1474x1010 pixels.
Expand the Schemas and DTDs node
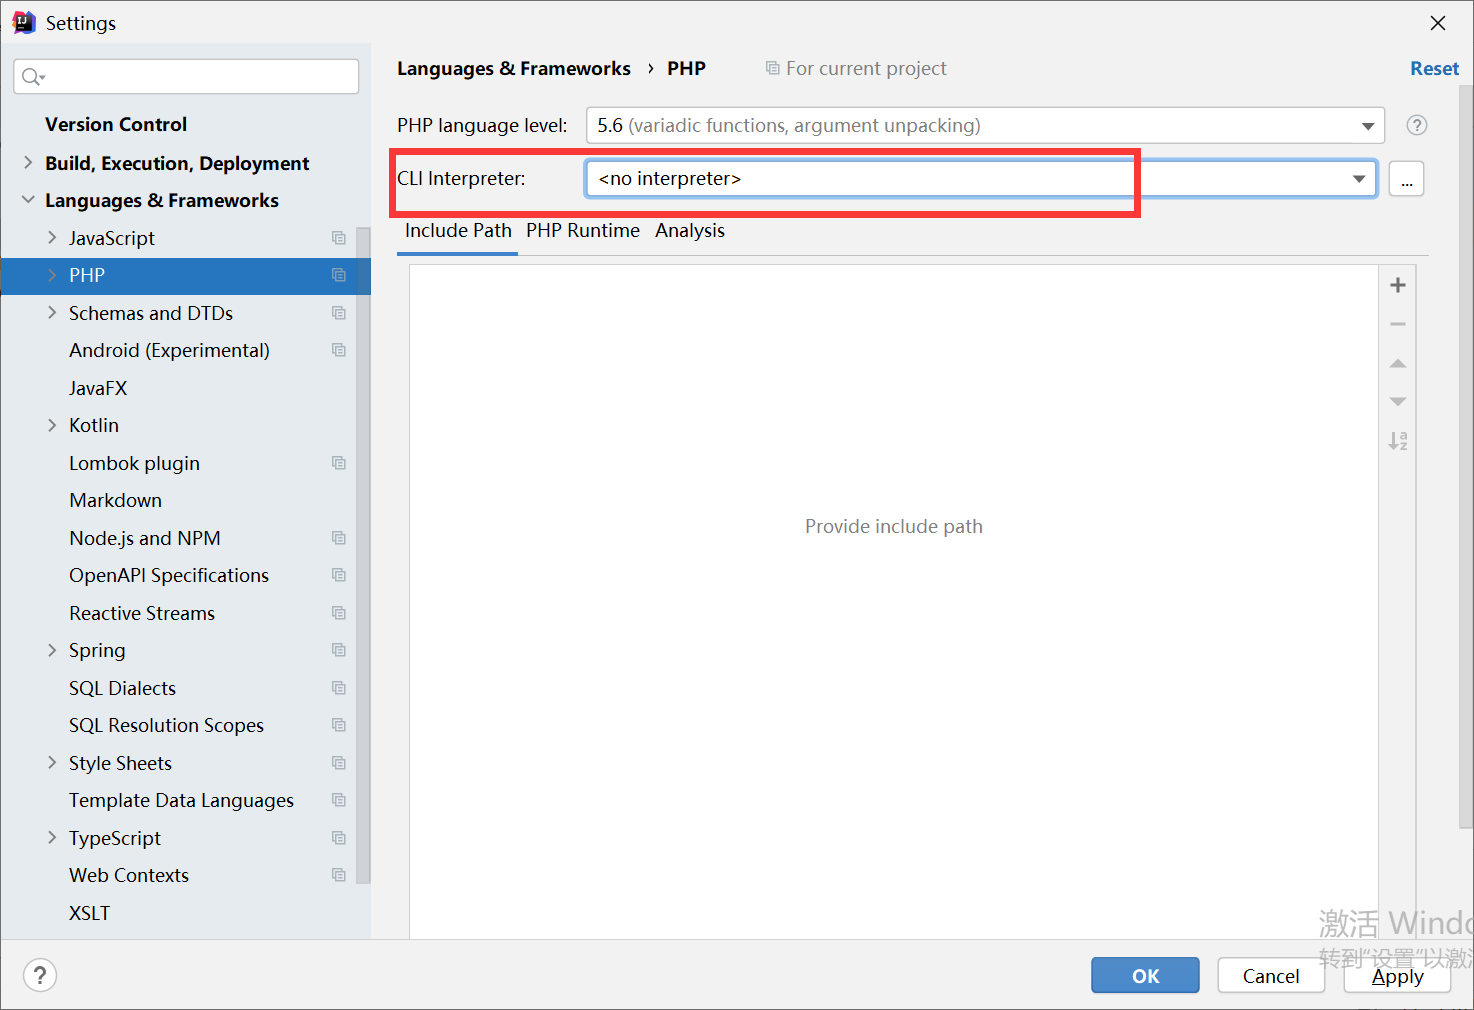point(52,312)
